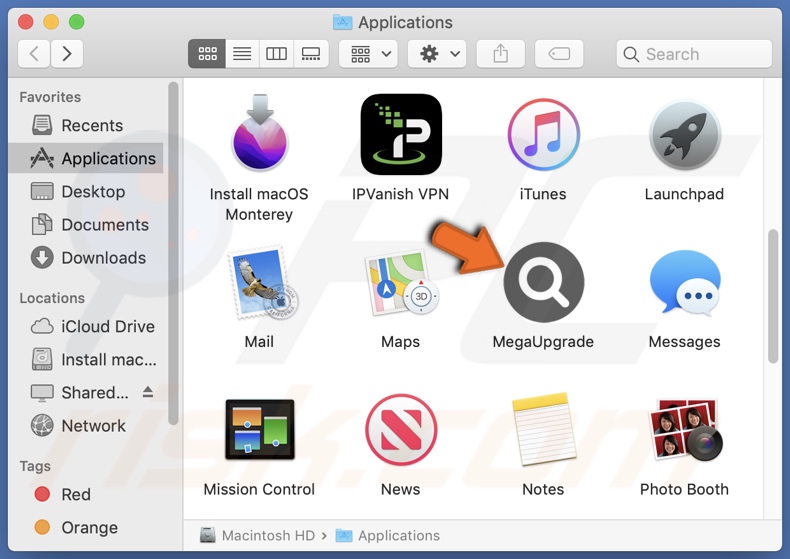Filter by the Red tag
The height and width of the screenshot is (559, 790).
(86, 494)
